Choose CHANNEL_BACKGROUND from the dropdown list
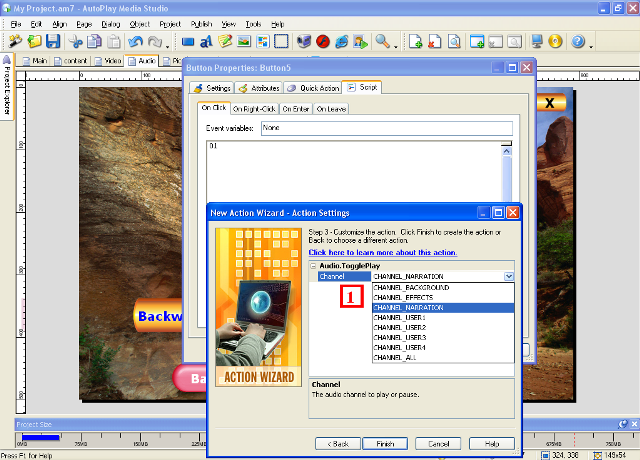The image size is (640, 460). click(x=411, y=288)
